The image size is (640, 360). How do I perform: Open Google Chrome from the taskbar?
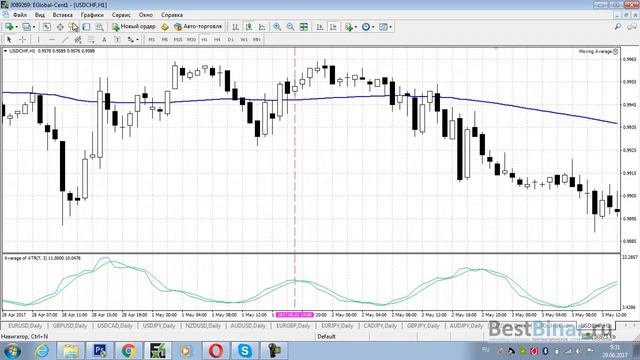pos(129,351)
